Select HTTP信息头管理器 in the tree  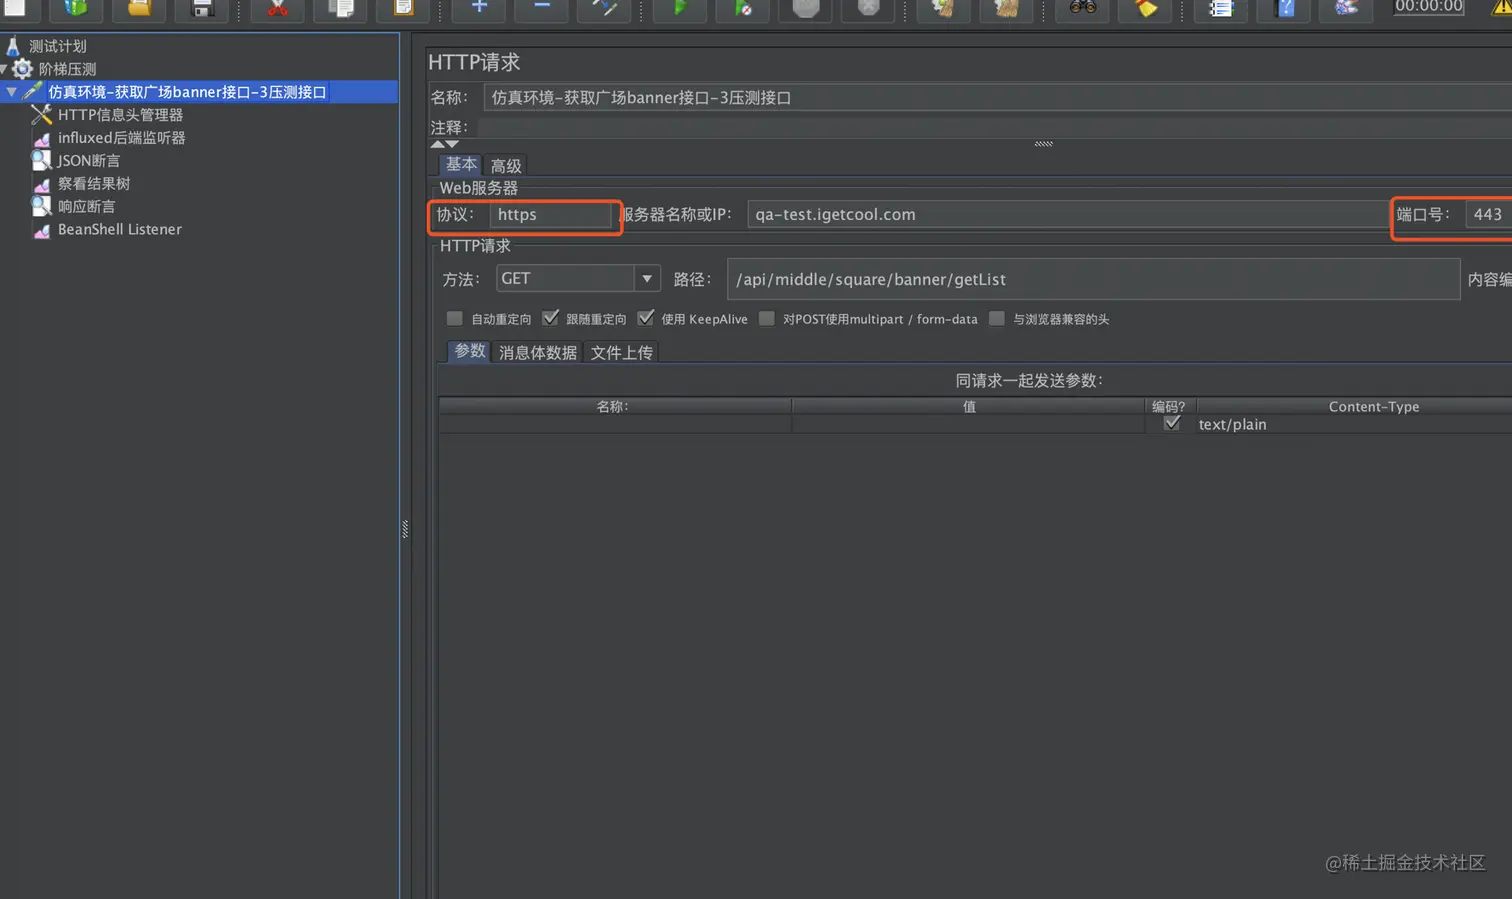pos(120,115)
